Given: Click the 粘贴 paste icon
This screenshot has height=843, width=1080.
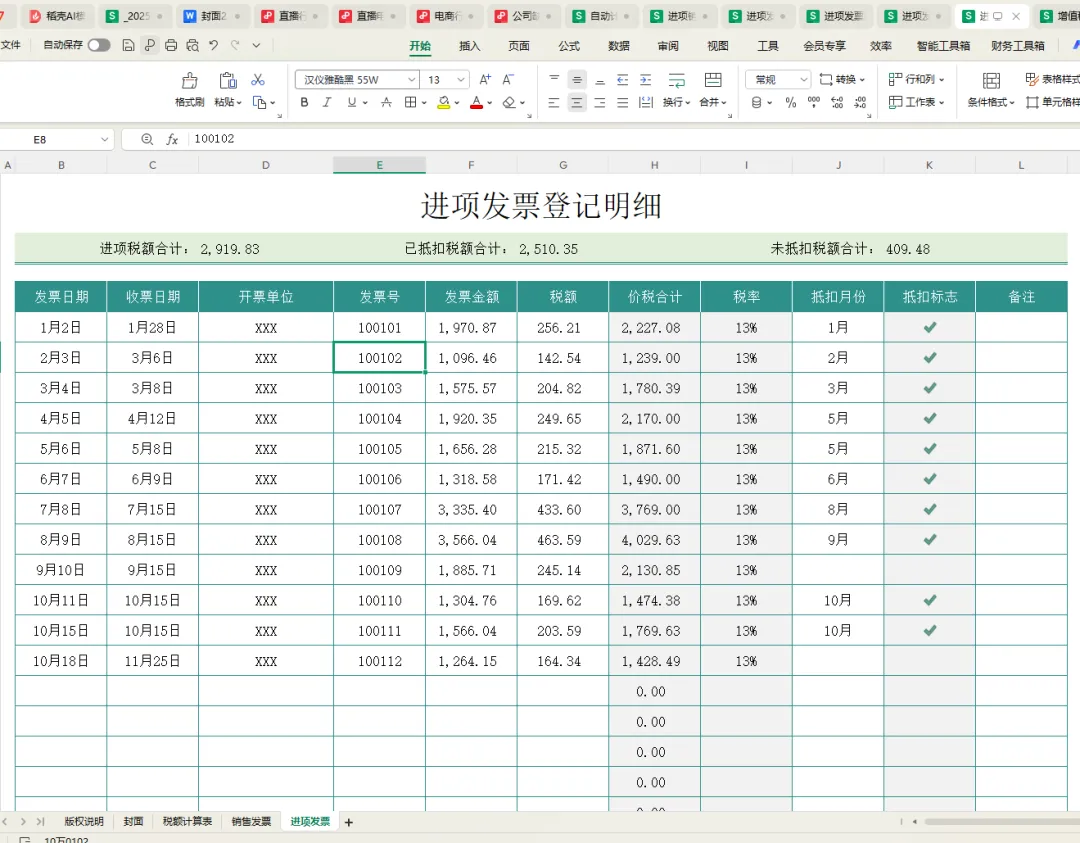Looking at the screenshot, I should click(227, 81).
